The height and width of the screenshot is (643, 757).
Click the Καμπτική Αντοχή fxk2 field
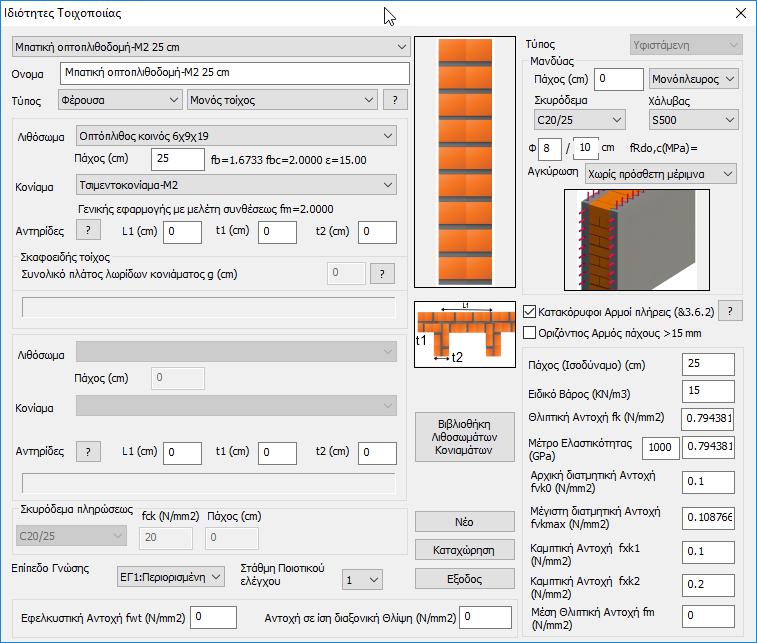click(708, 585)
